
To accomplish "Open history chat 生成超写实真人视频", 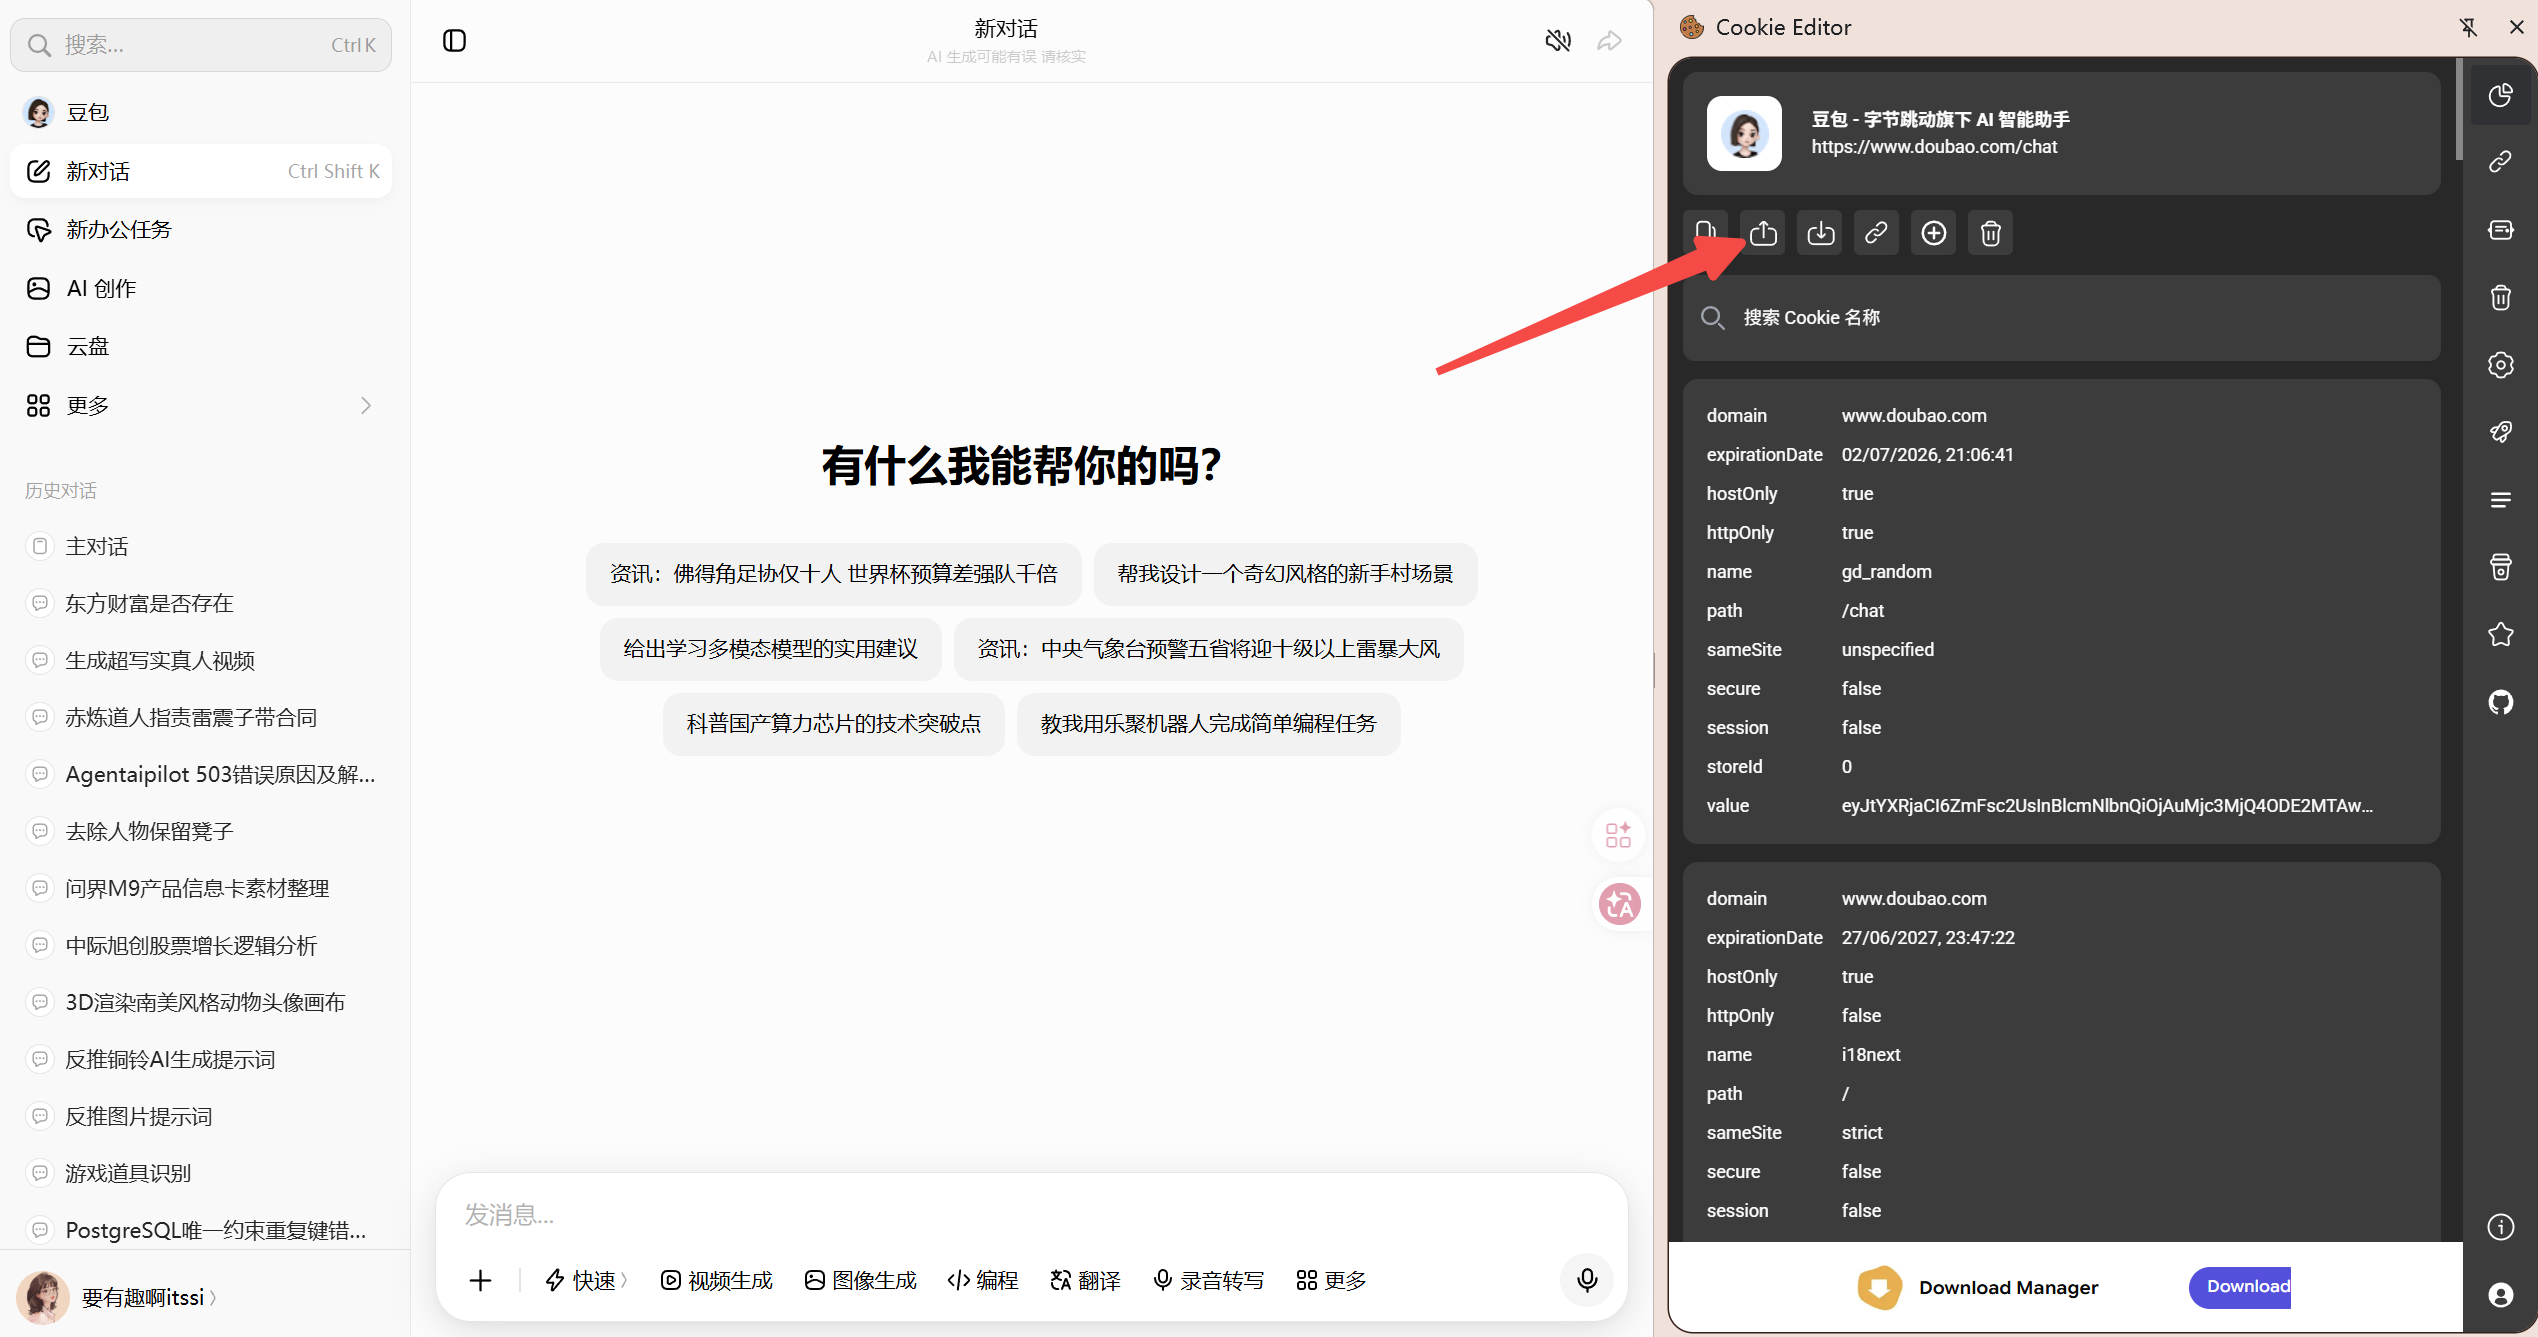I will point(201,660).
